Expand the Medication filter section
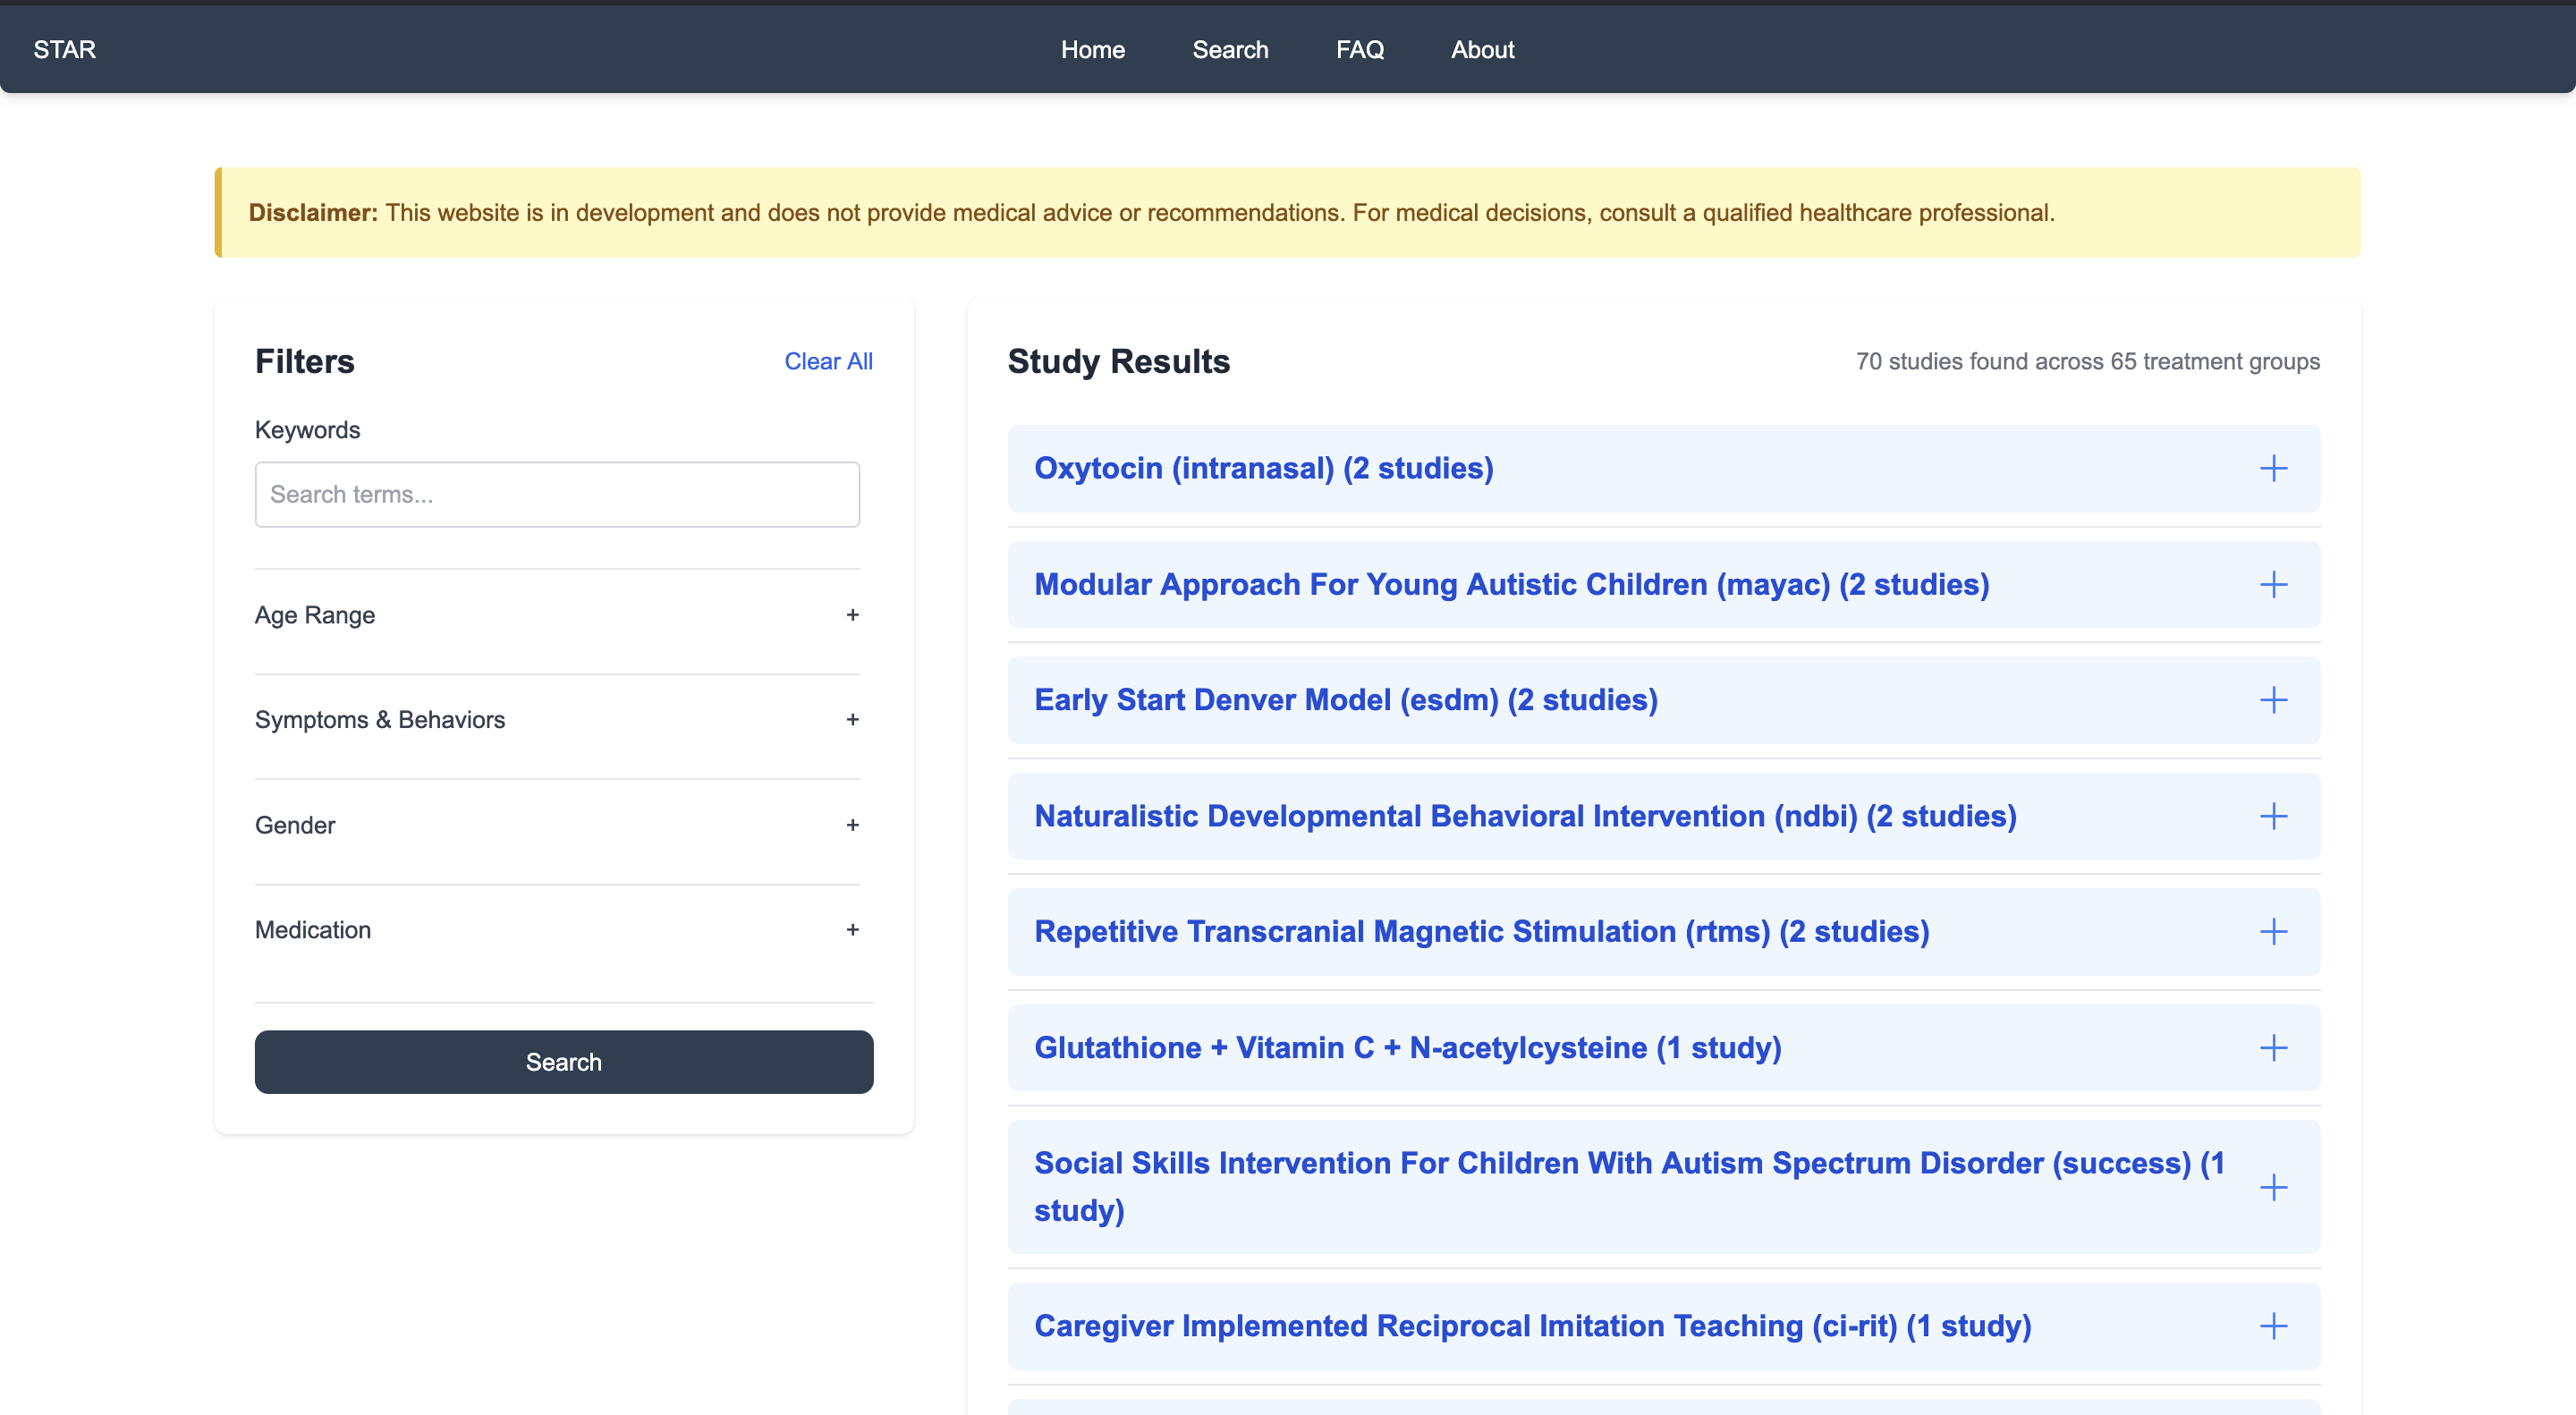2576x1415 pixels. point(852,930)
